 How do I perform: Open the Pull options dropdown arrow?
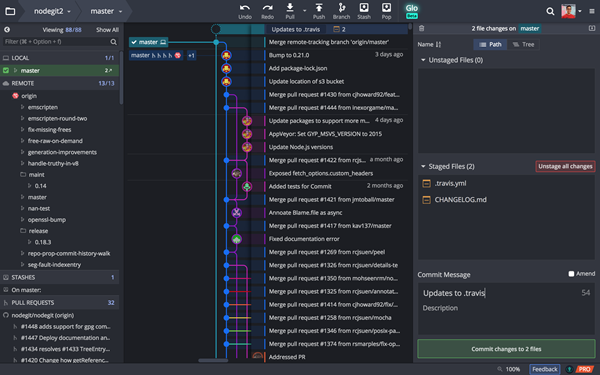(305, 11)
